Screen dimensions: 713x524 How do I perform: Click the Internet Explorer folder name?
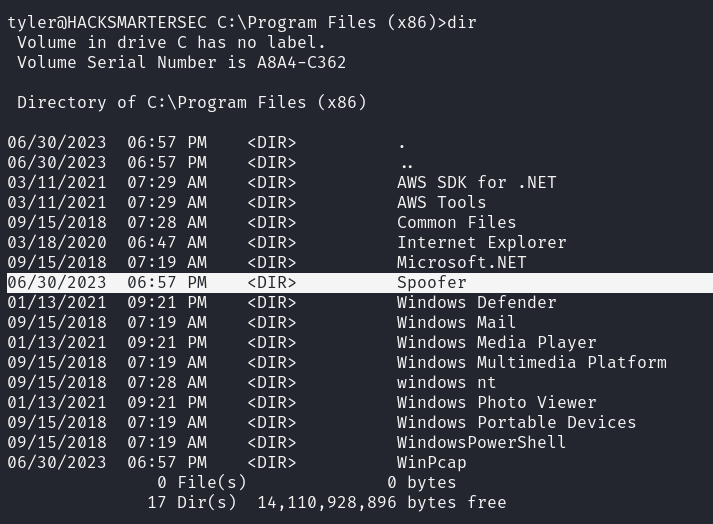point(481,242)
